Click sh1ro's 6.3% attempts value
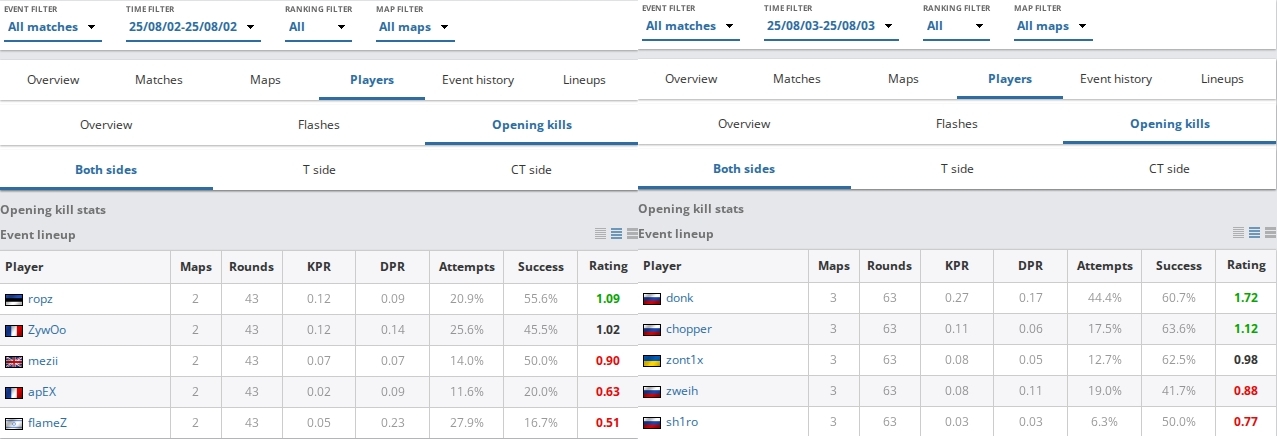 1105,423
